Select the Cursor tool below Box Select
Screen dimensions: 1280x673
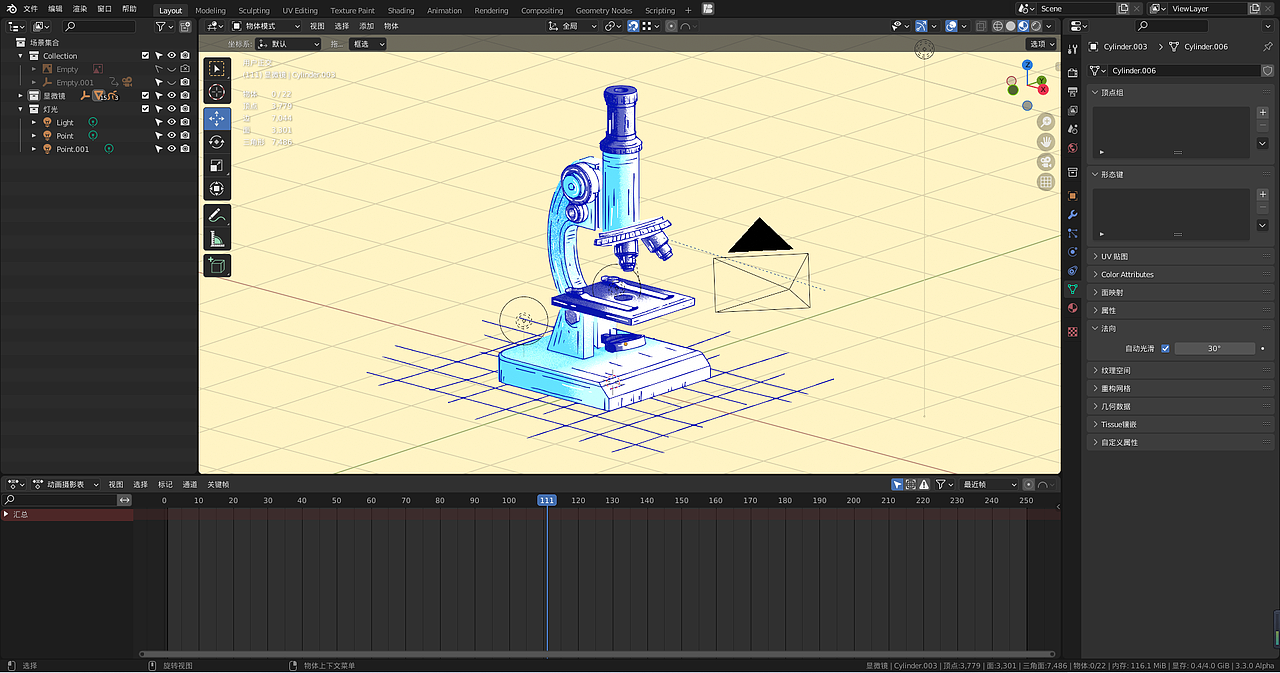[217, 92]
